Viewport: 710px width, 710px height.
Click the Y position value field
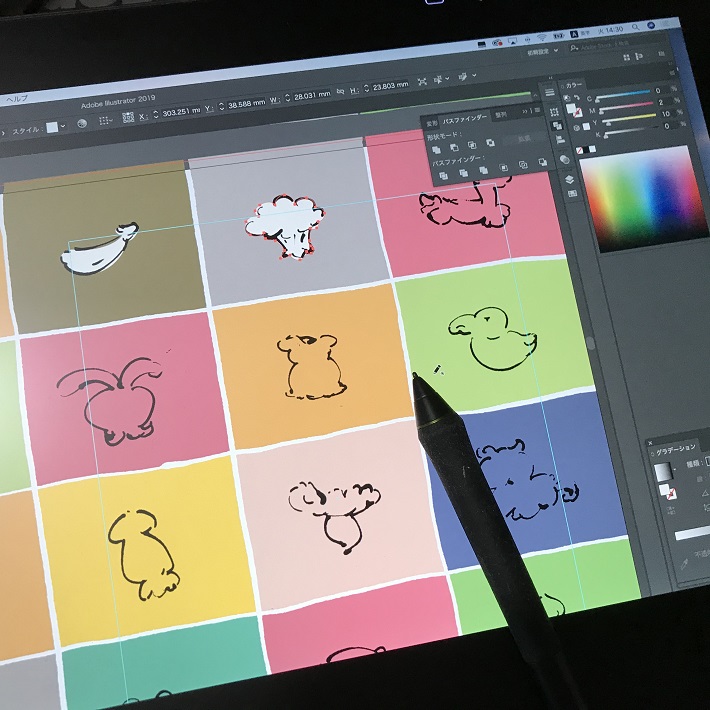click(x=246, y=104)
